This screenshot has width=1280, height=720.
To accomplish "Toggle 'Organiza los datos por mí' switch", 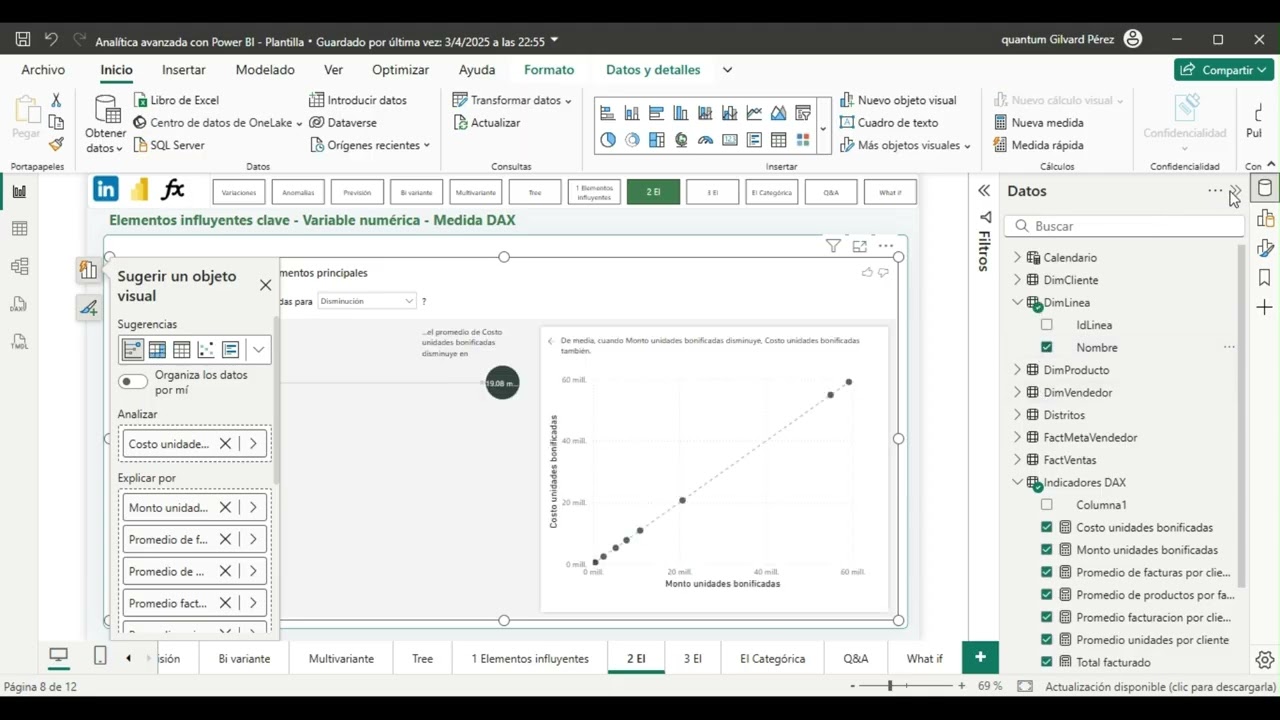I will coord(133,381).
